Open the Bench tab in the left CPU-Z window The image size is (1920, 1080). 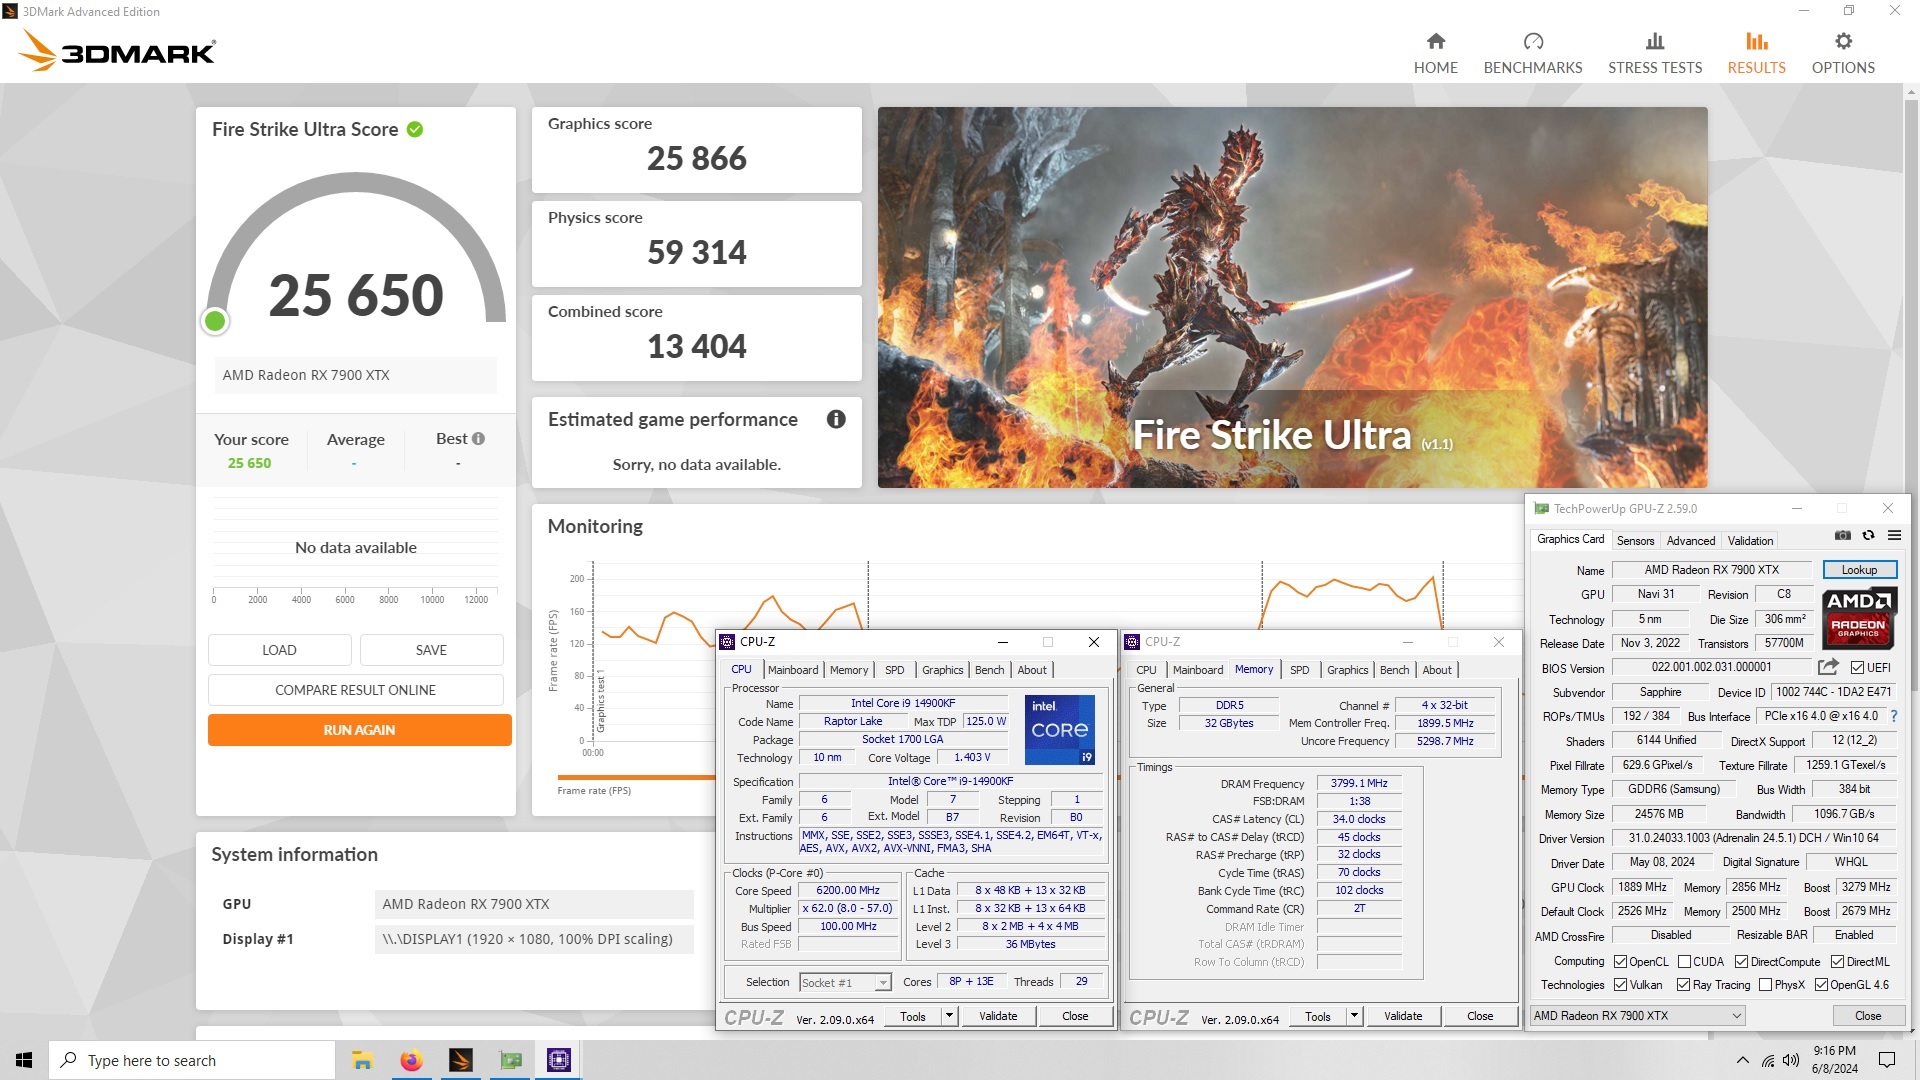(989, 670)
